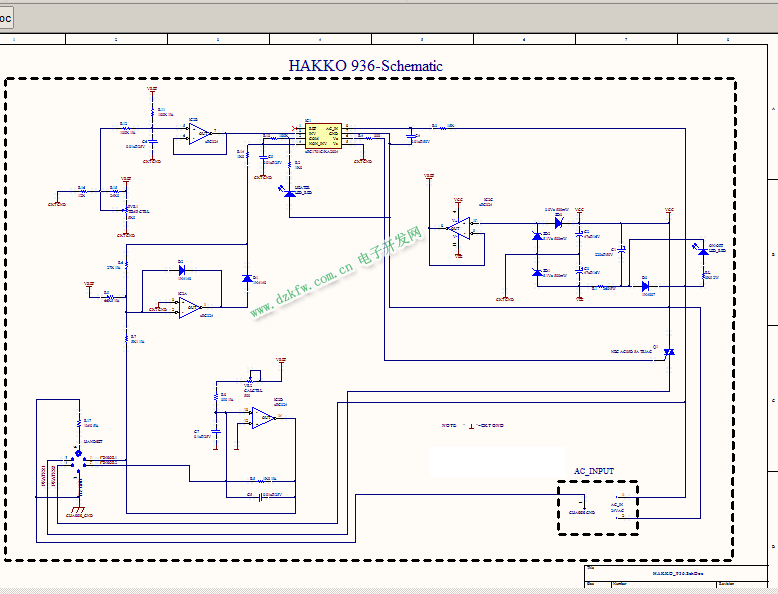Select the op-amp next to R11
The image size is (778, 594).
click(197, 133)
